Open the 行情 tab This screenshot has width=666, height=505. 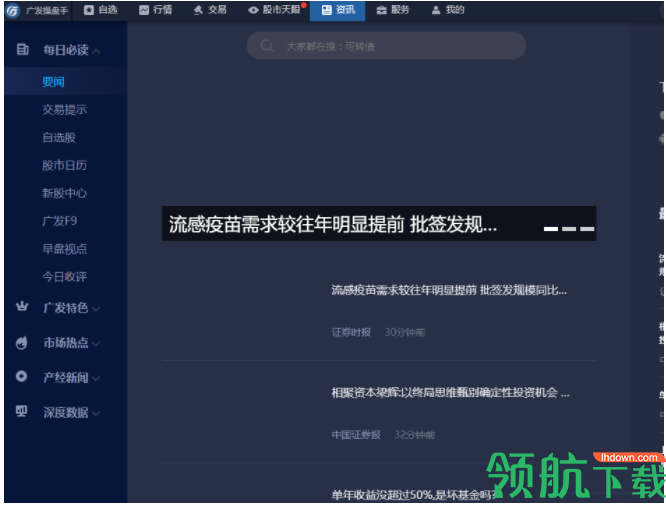point(155,10)
